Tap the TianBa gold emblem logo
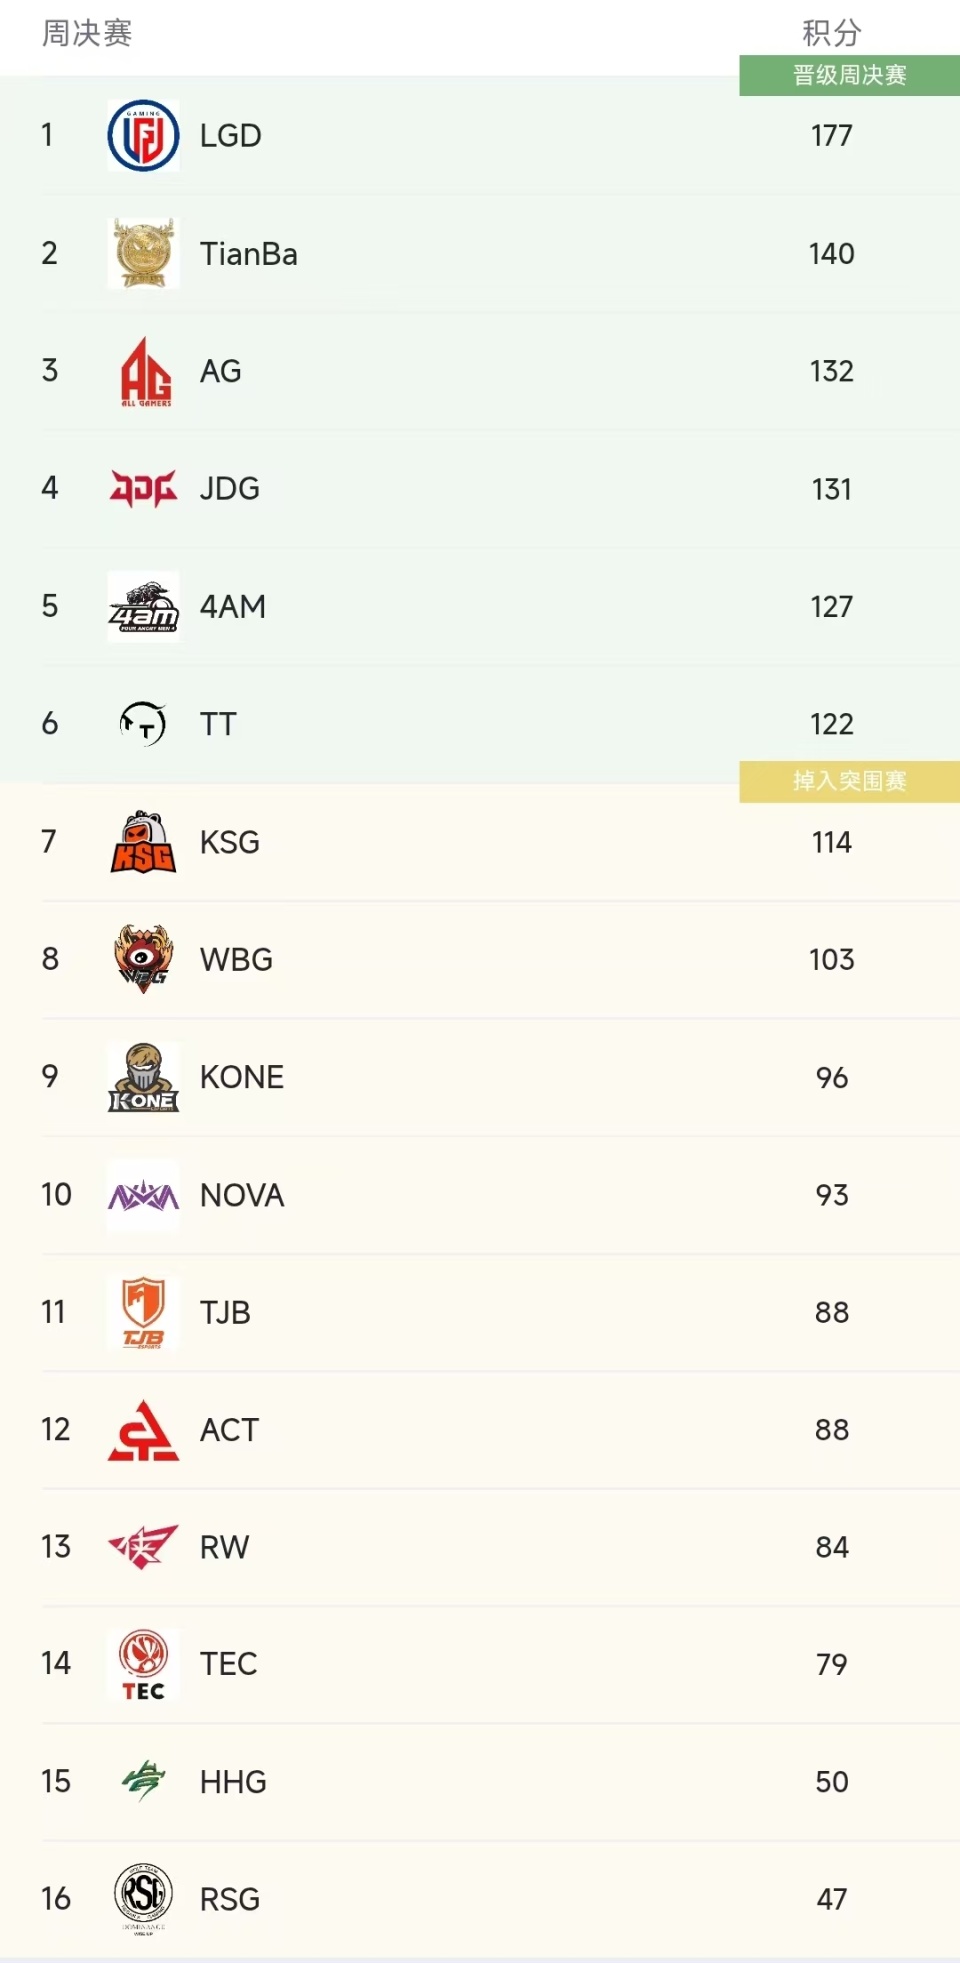The height and width of the screenshot is (1963, 960). click(x=143, y=253)
